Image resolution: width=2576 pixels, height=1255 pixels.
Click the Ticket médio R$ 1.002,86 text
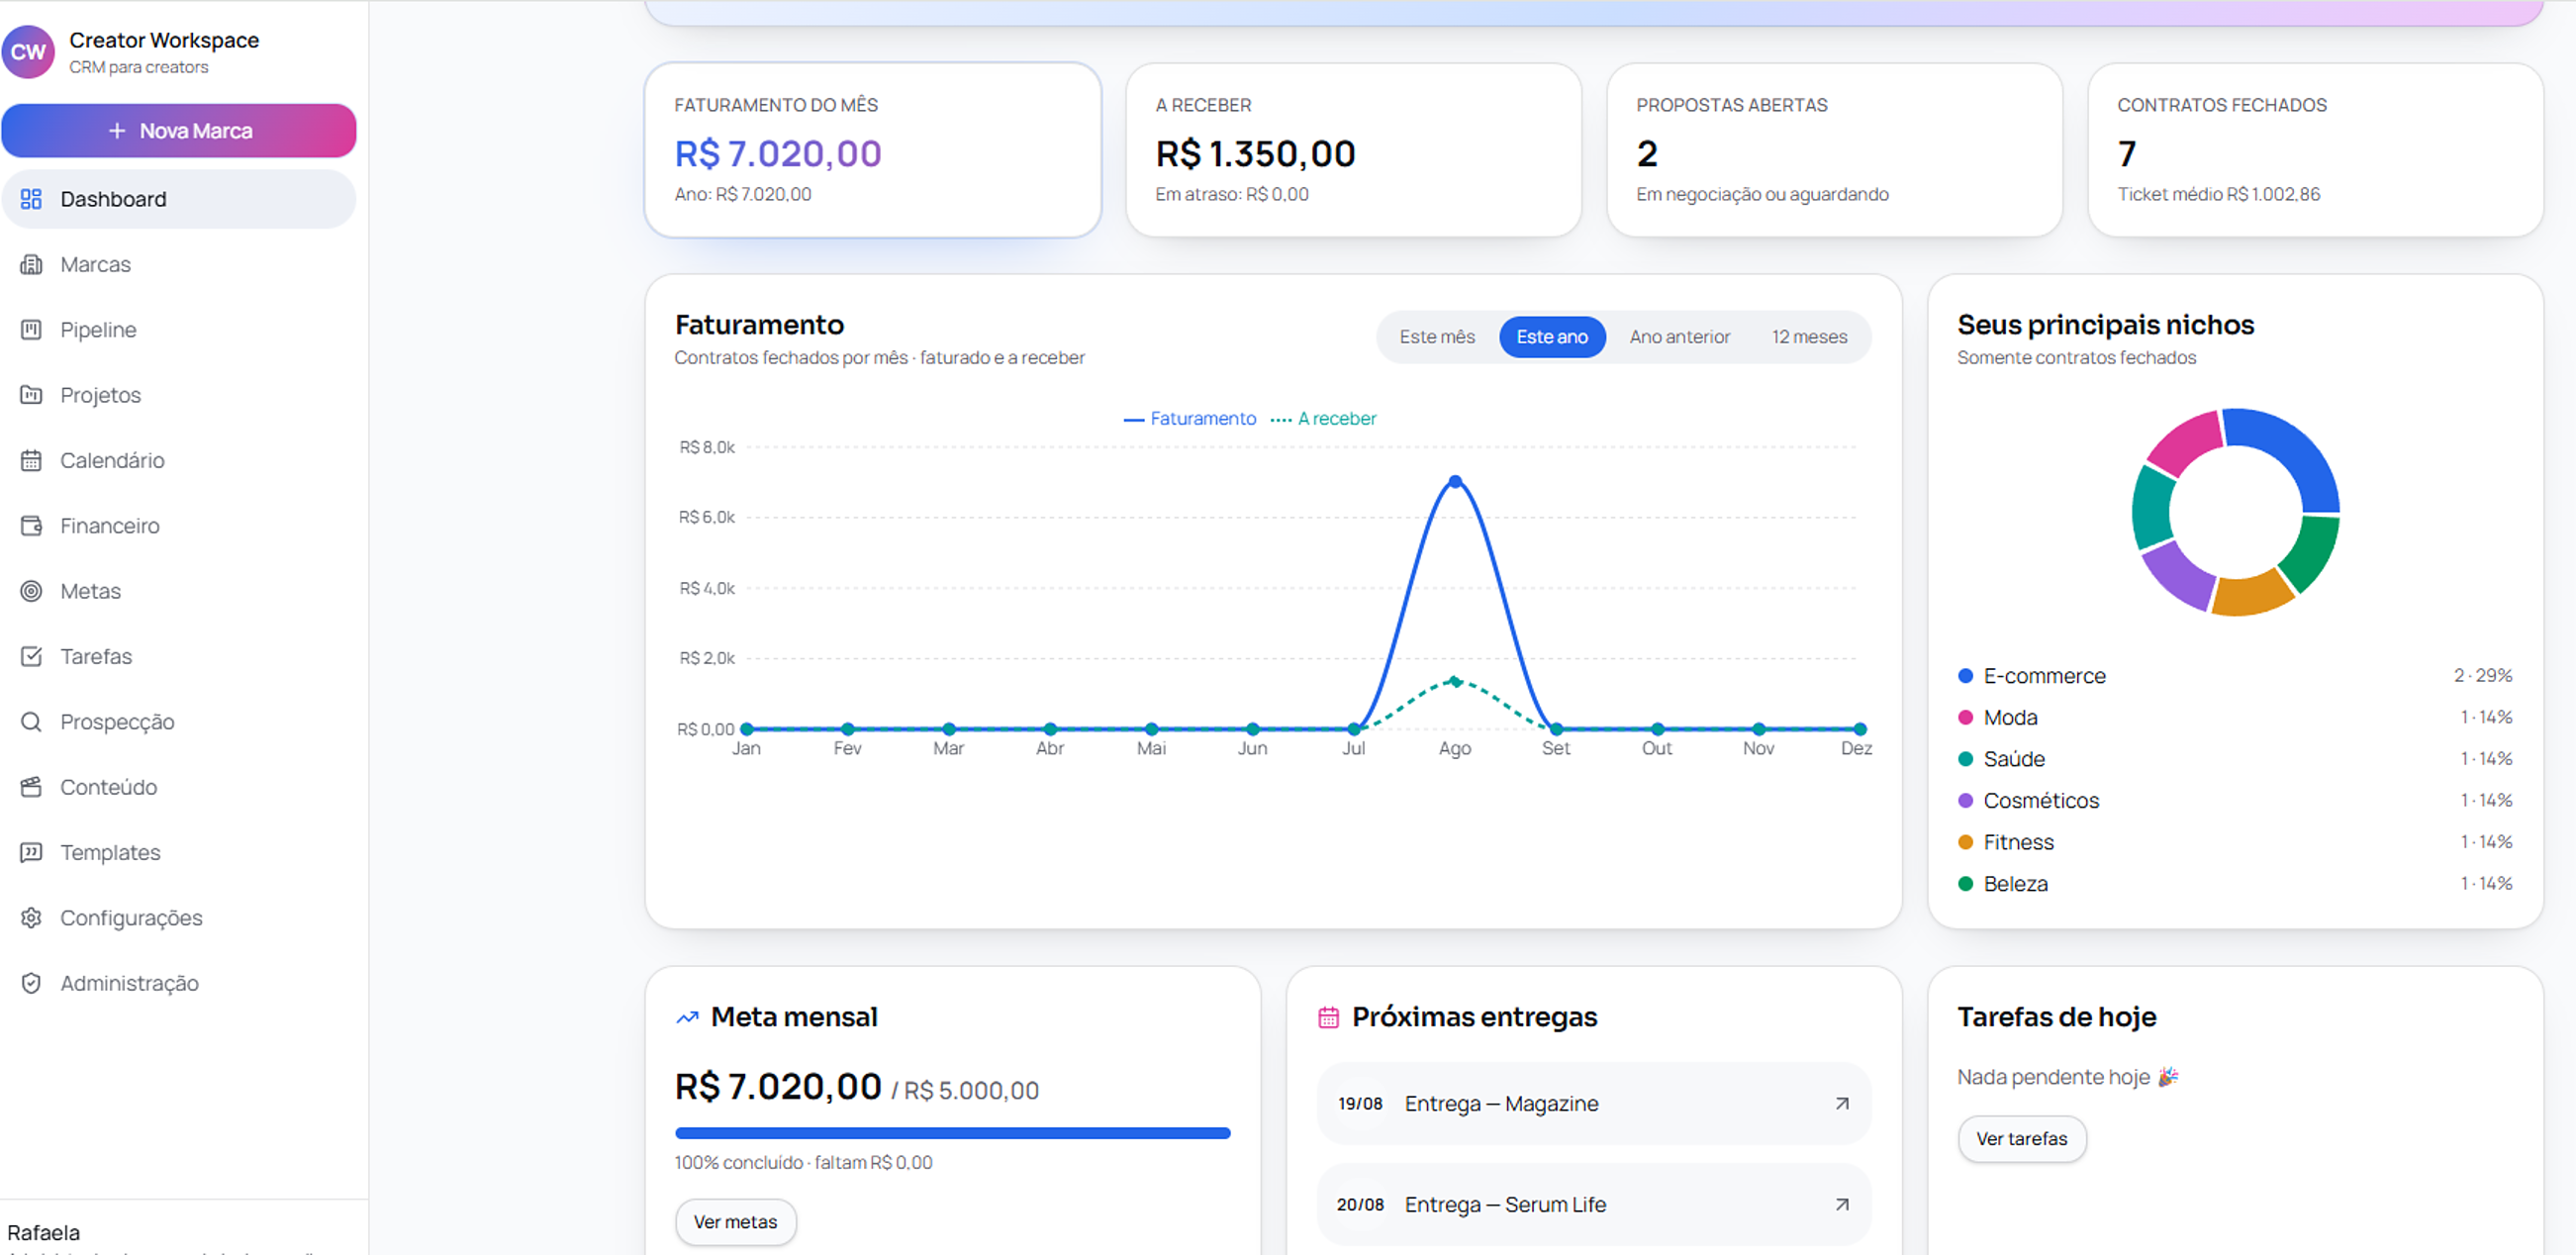tap(2218, 194)
